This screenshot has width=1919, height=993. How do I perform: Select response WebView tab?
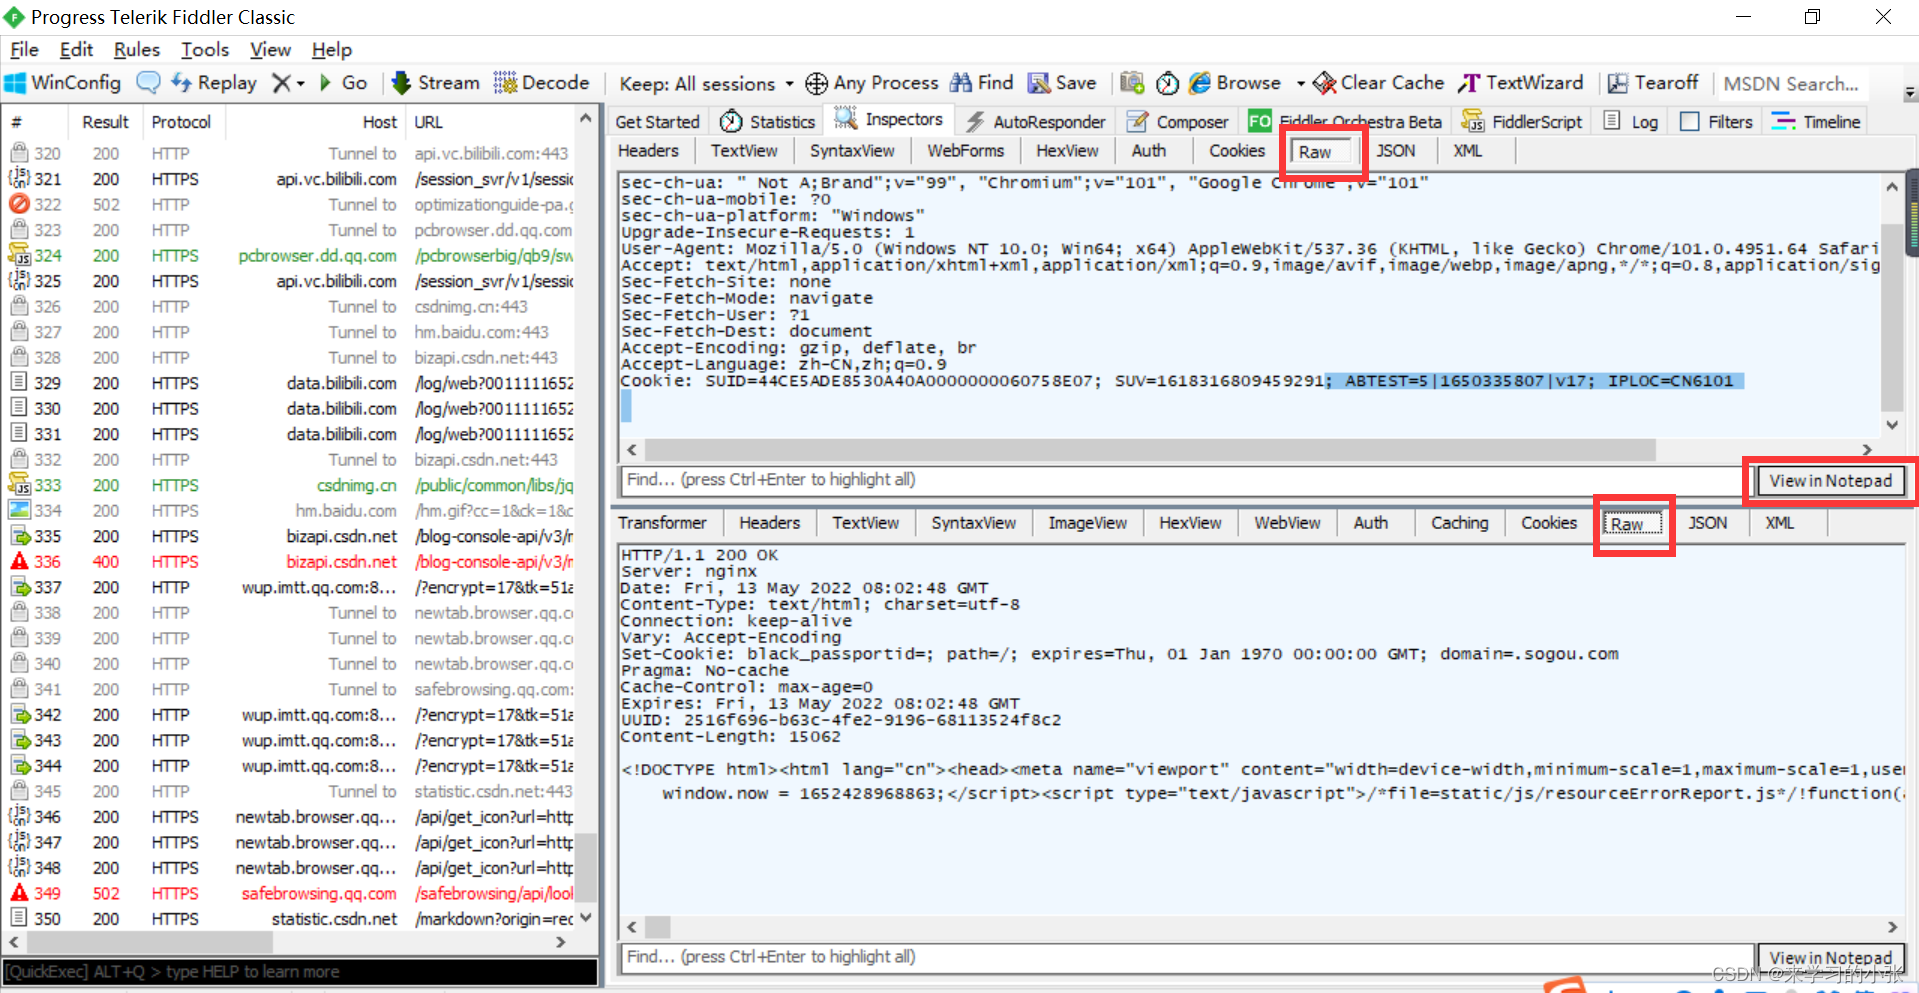1287,523
